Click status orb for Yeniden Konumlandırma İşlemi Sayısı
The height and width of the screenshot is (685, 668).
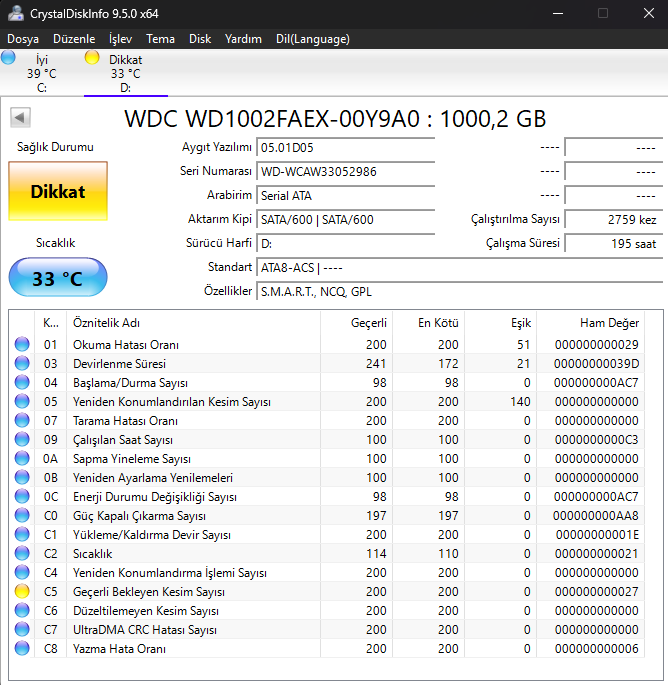point(22,572)
